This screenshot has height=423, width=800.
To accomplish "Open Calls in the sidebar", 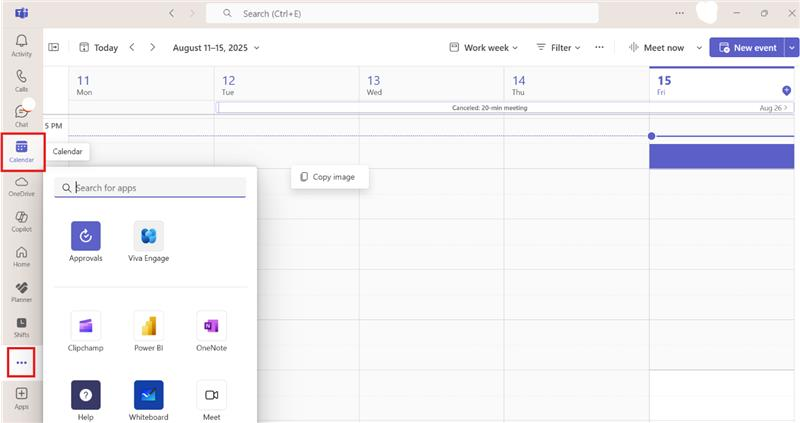I will coord(21,81).
